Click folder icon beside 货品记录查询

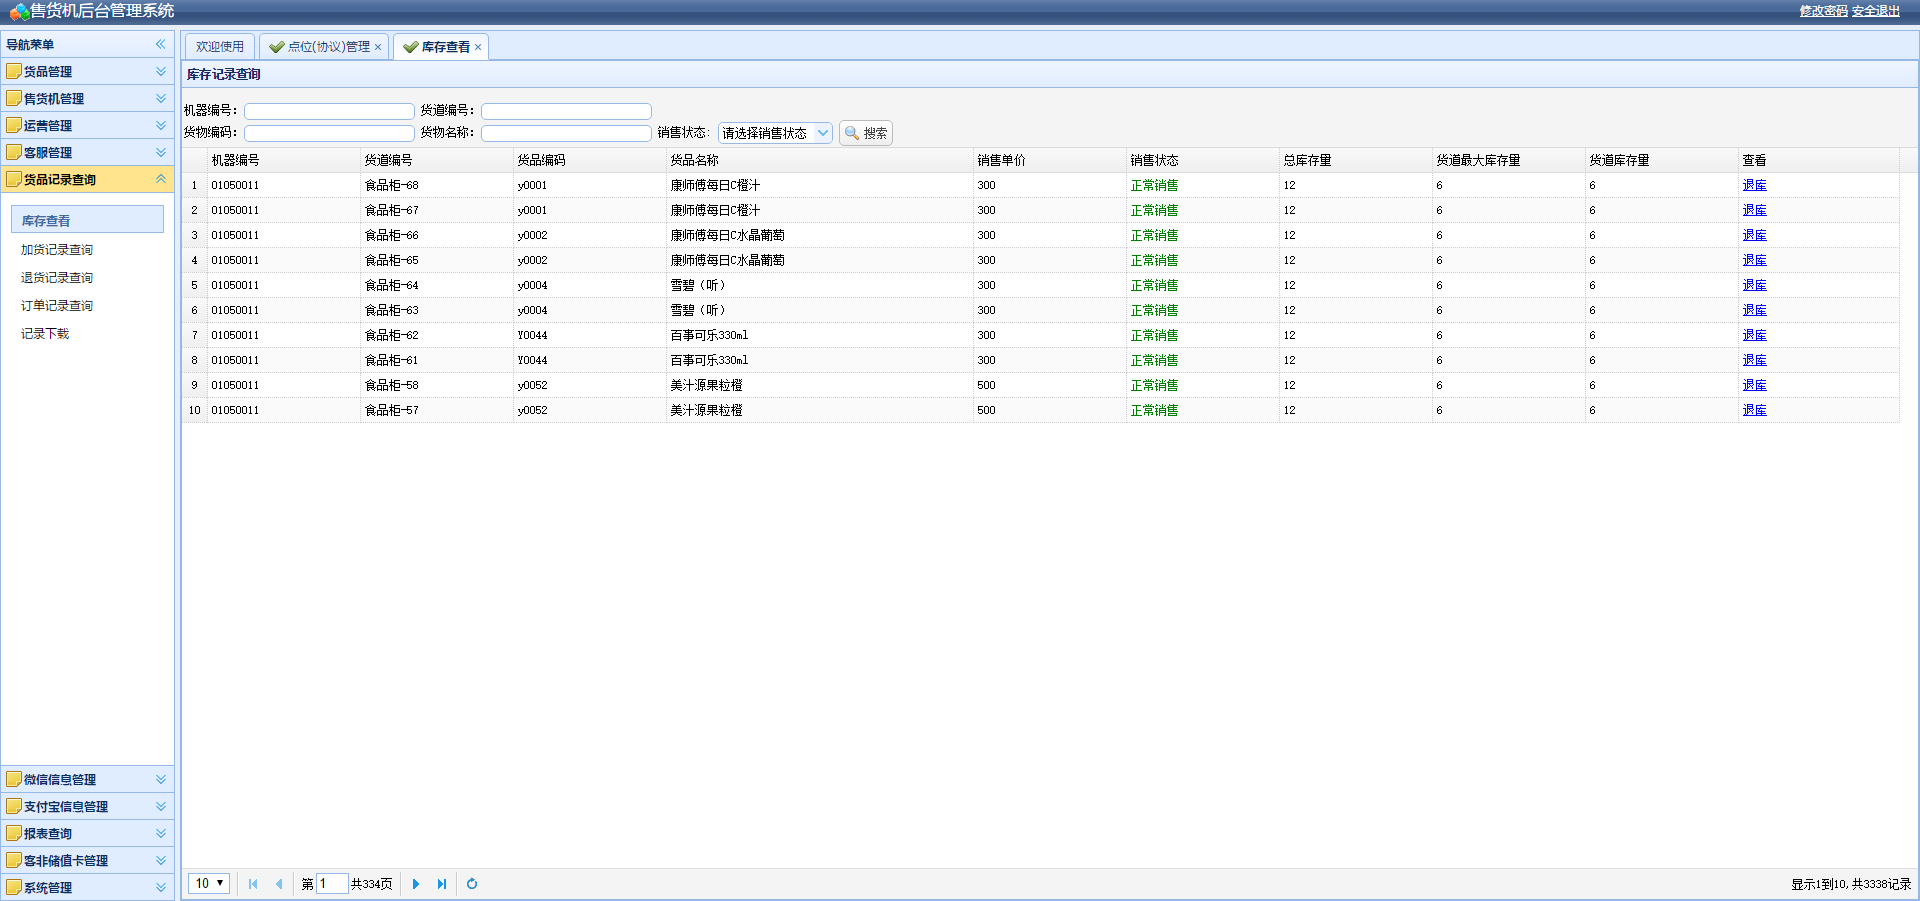(14, 179)
